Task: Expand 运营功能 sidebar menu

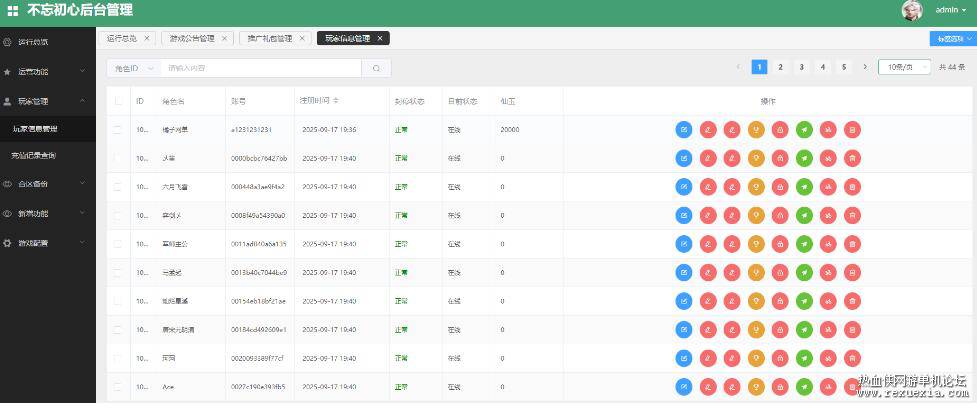Action: point(48,72)
